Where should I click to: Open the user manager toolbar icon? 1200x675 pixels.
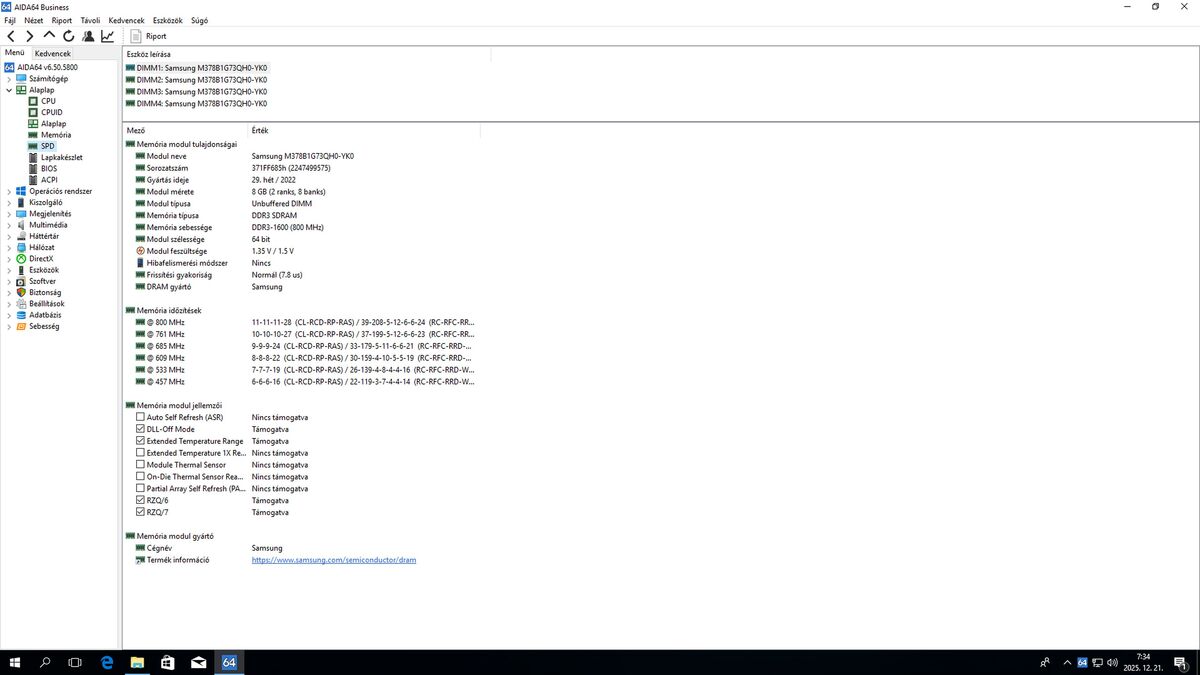tap(88, 36)
